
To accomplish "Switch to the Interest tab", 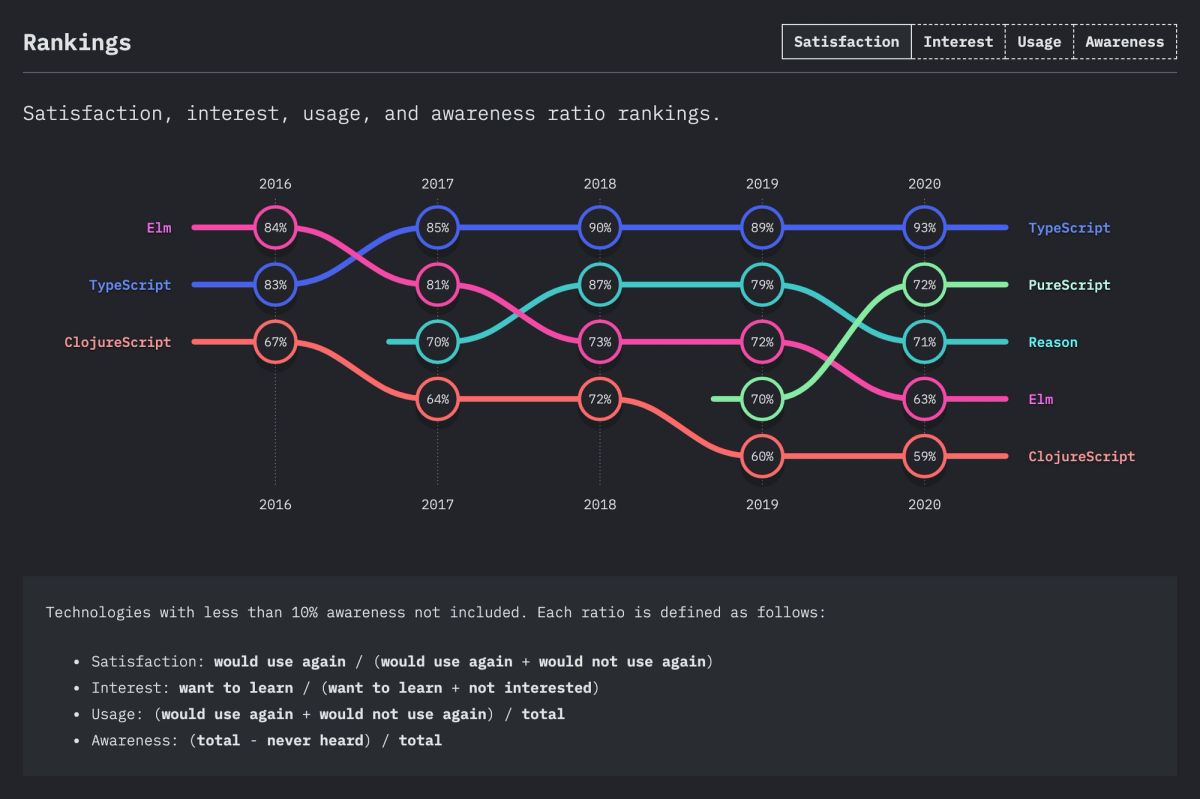I will (958, 42).
